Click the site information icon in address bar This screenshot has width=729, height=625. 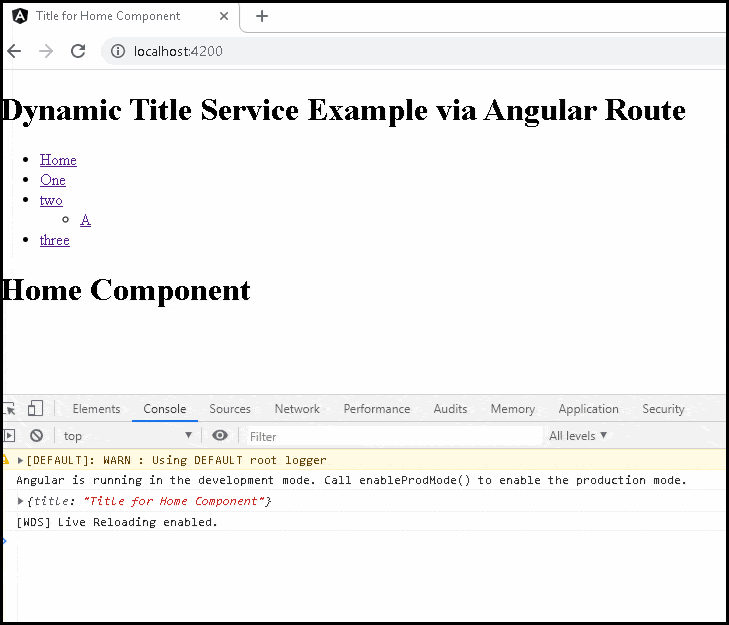pyautogui.click(x=117, y=51)
